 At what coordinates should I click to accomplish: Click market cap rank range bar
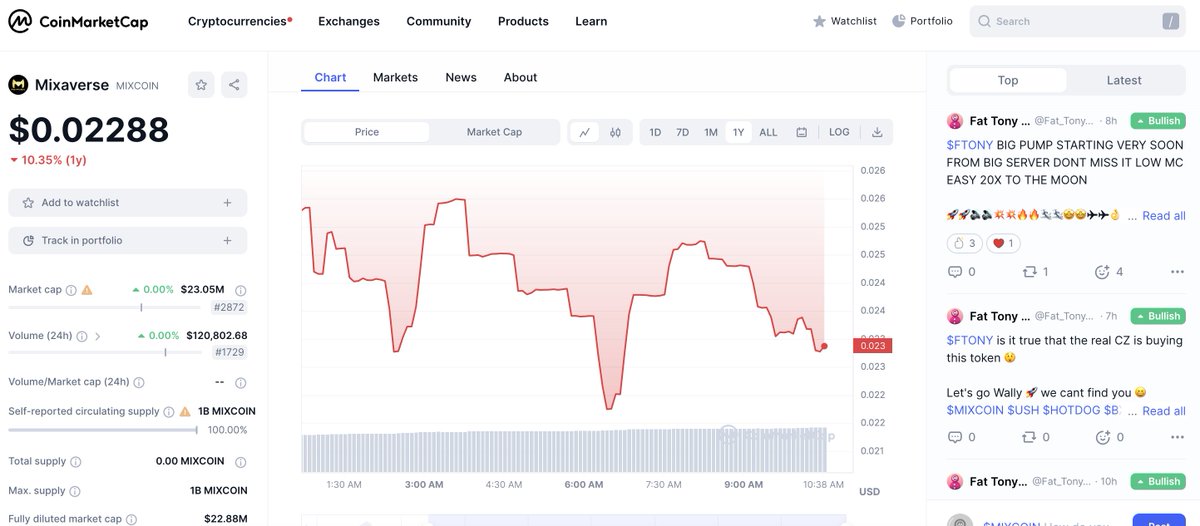click(x=103, y=307)
